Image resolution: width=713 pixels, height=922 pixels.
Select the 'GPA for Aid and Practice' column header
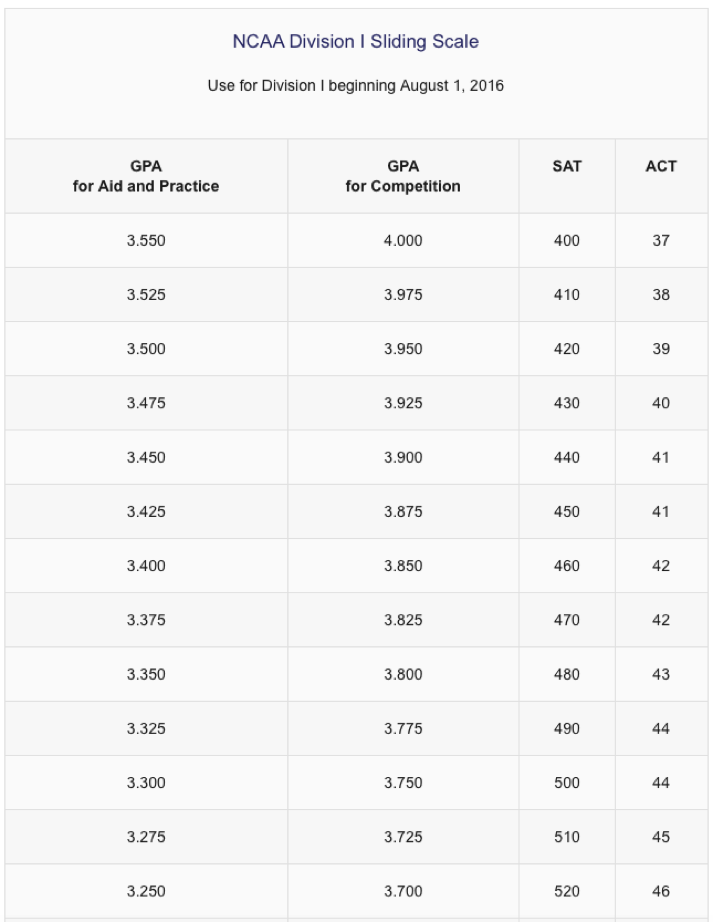point(146,176)
